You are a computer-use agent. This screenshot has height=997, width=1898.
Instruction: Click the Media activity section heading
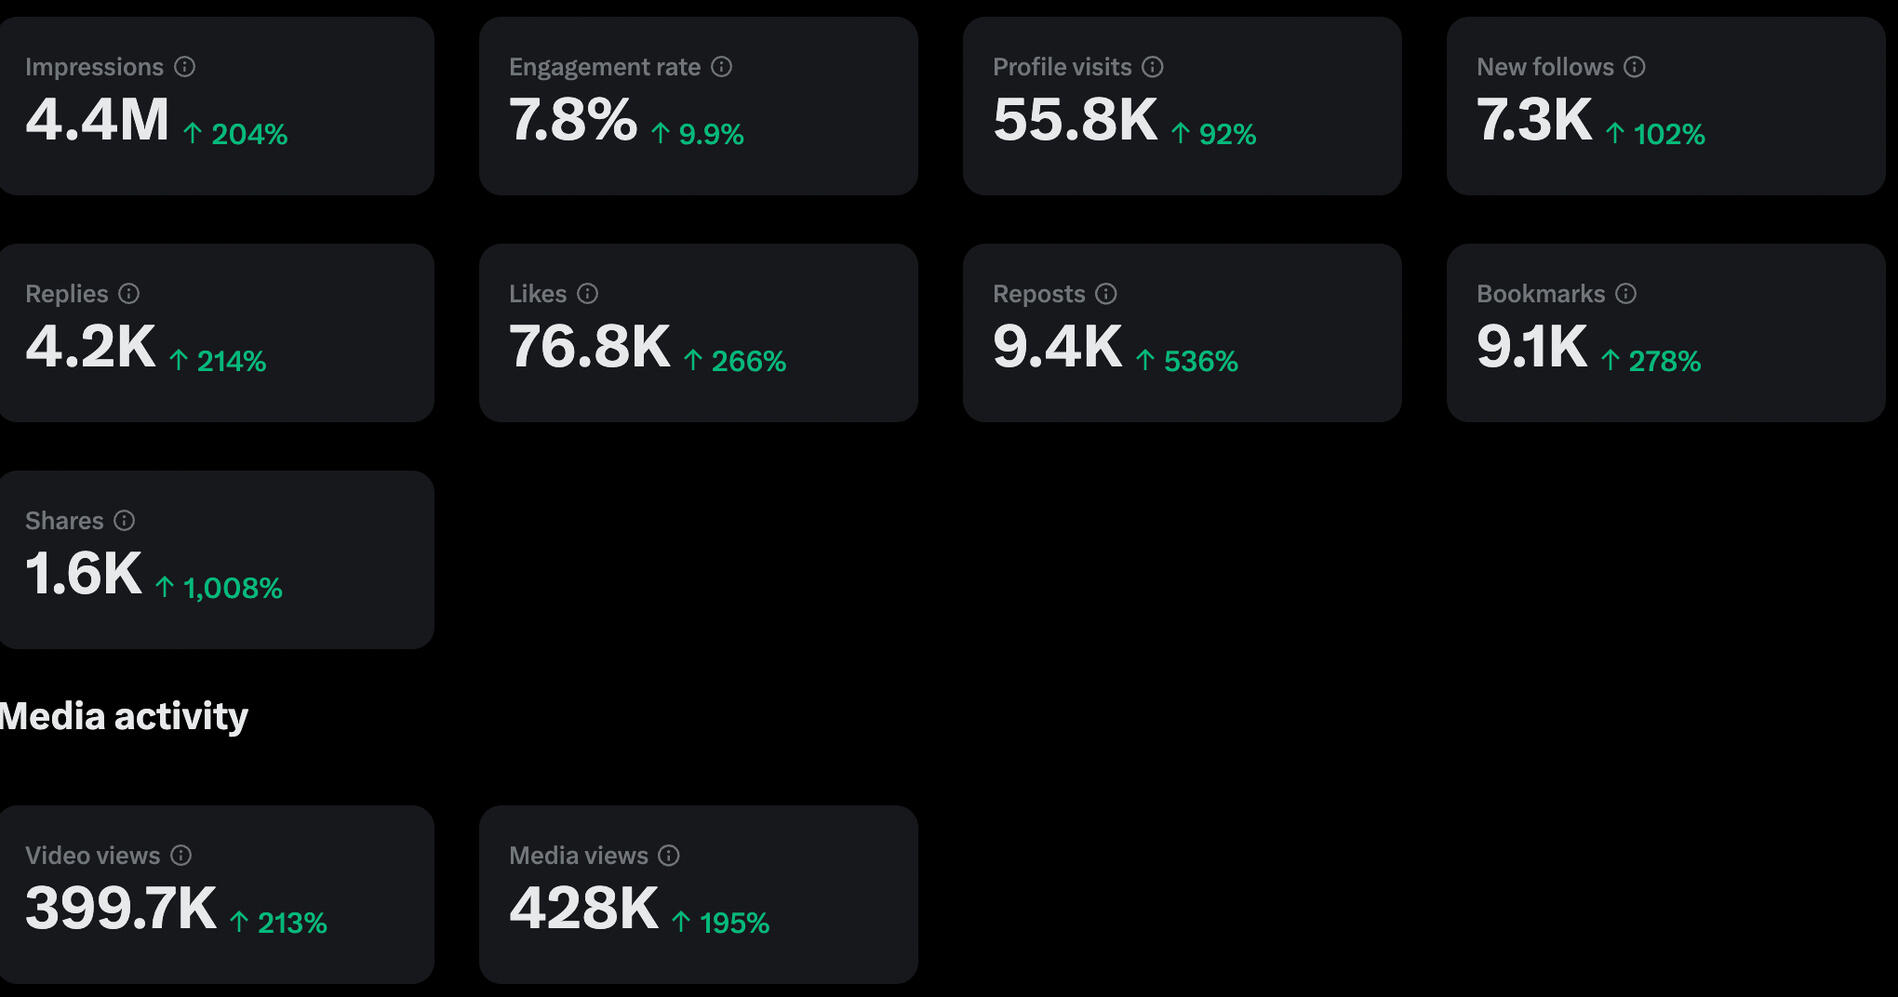pyautogui.click(x=124, y=716)
